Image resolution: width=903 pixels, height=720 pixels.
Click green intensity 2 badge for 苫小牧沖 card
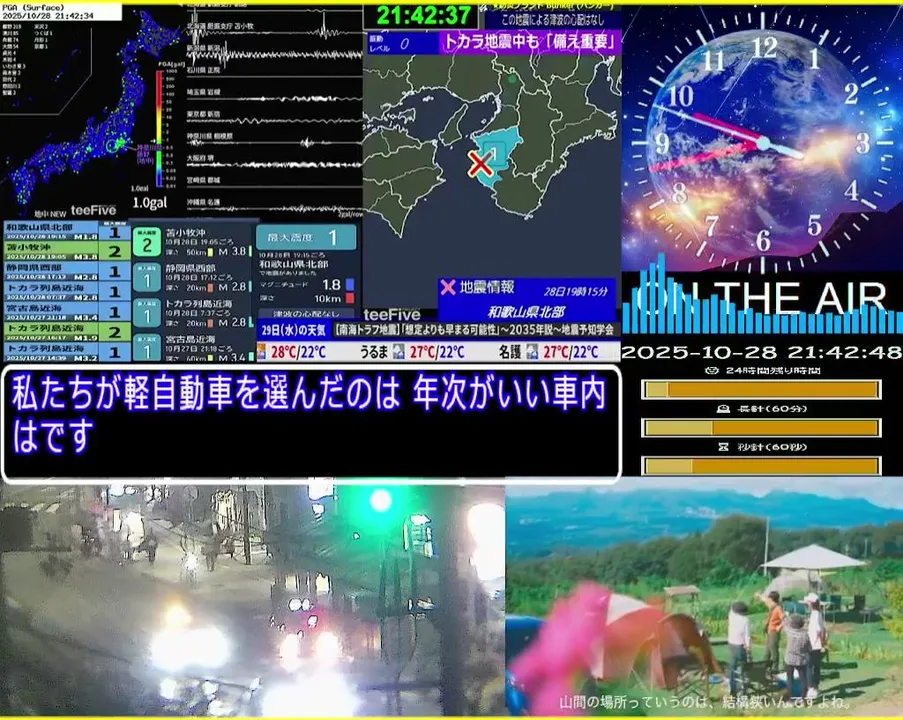tap(147, 242)
